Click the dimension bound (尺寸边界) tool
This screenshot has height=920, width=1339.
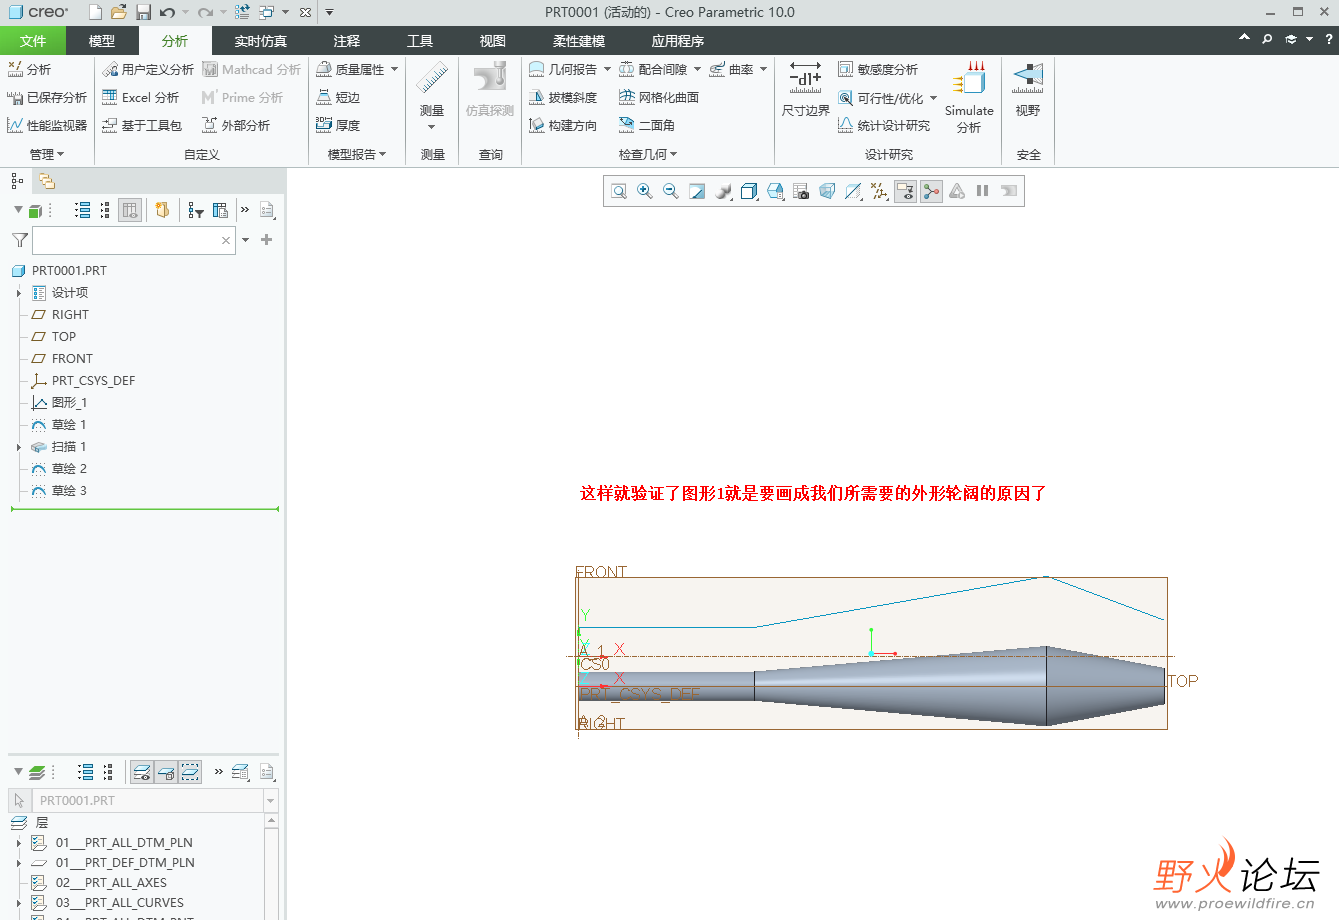click(x=805, y=89)
